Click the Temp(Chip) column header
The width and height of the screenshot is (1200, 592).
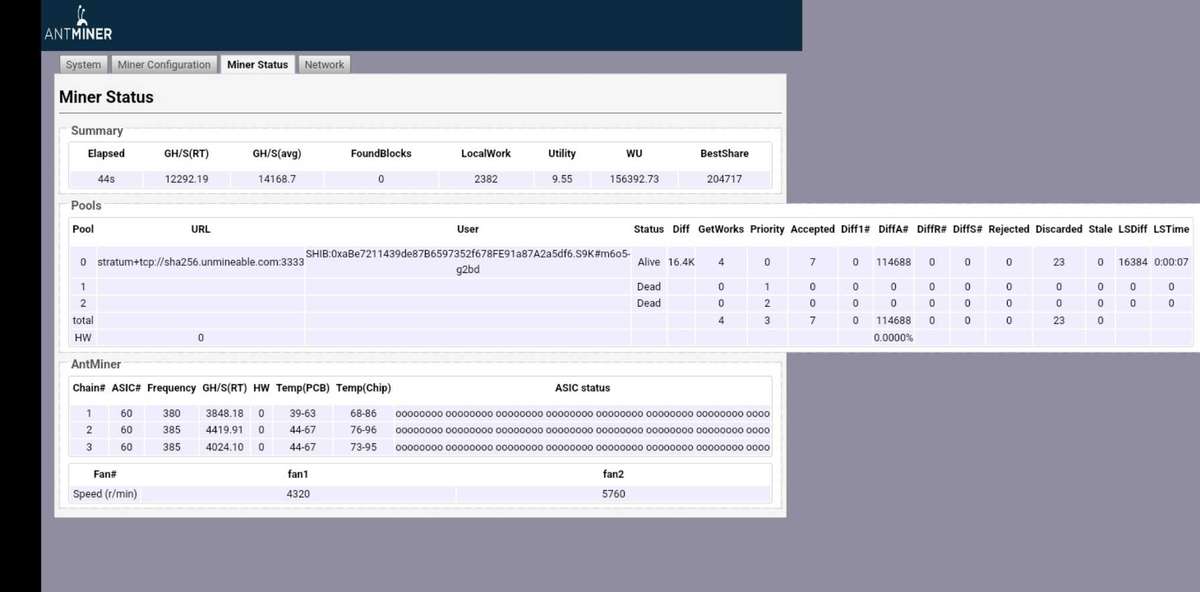click(x=363, y=388)
